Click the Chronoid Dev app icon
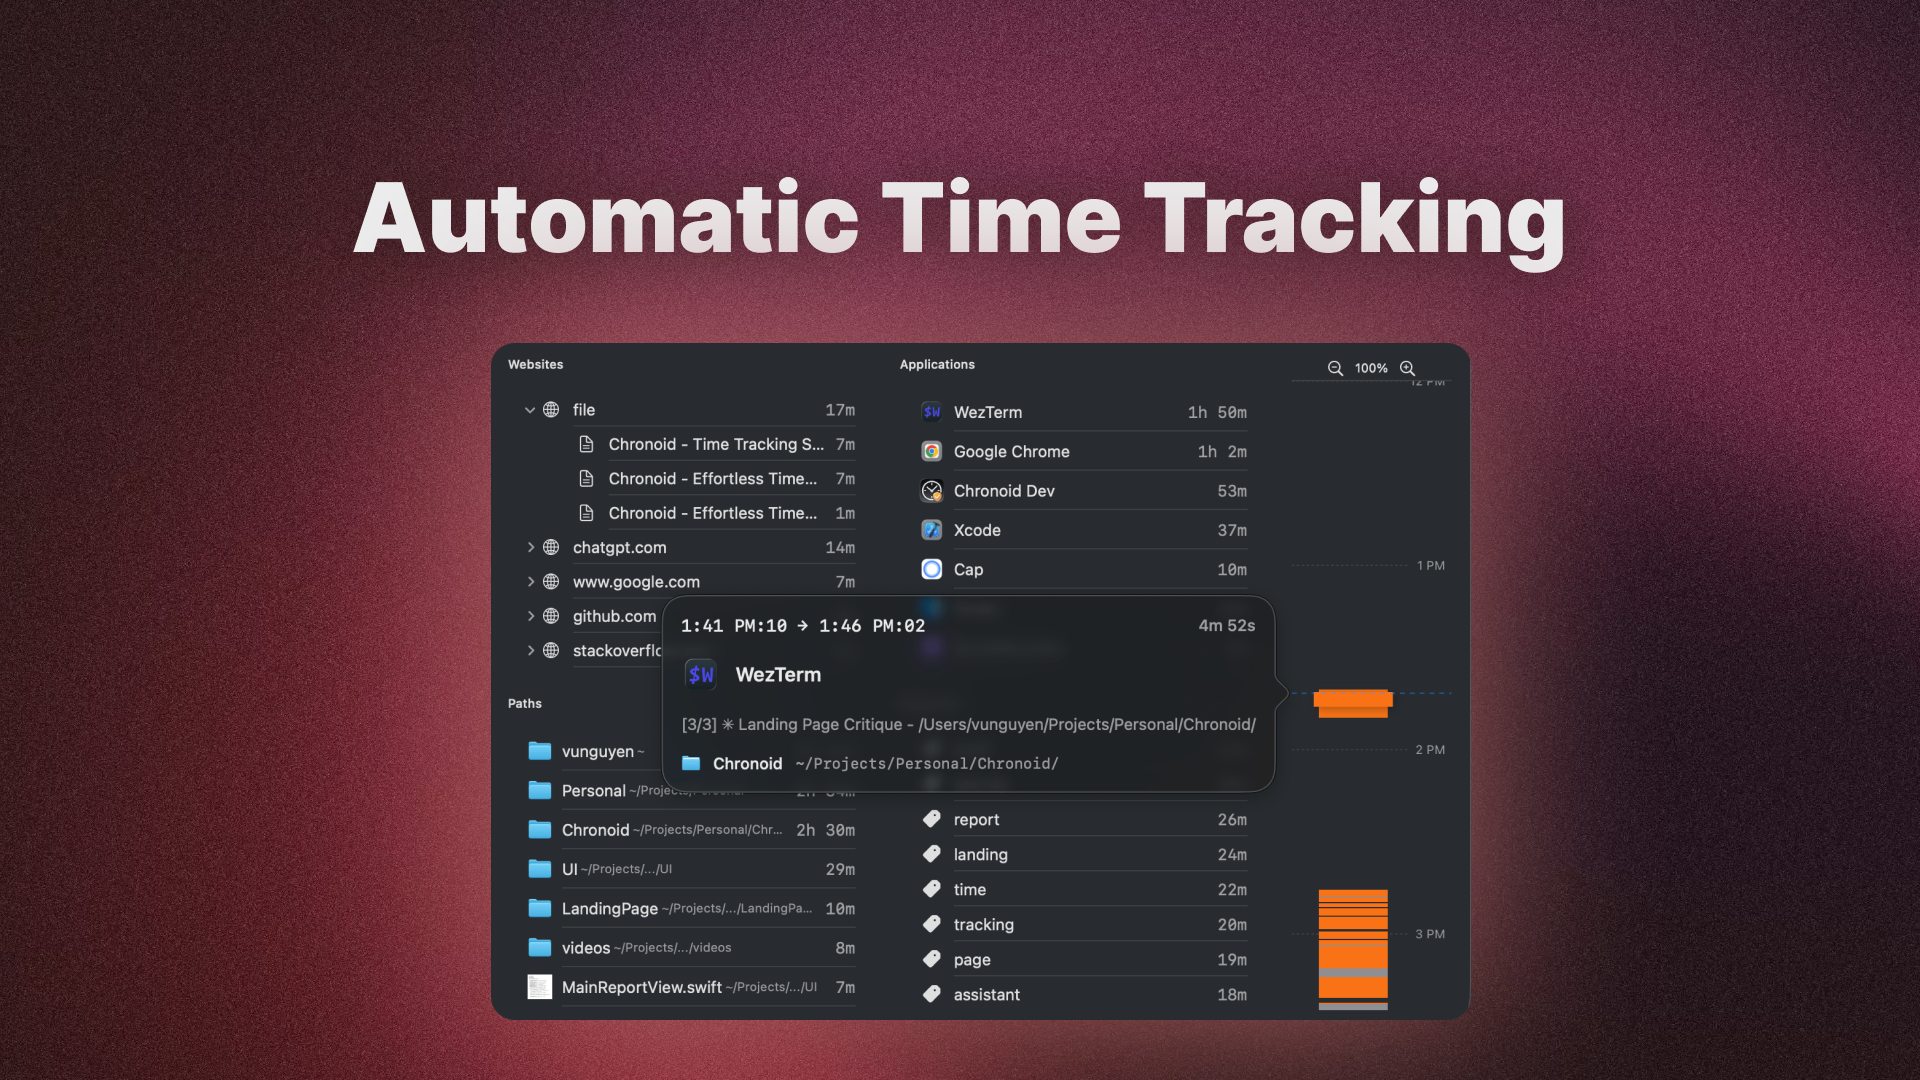Screen dimensions: 1920x1080 931,491
